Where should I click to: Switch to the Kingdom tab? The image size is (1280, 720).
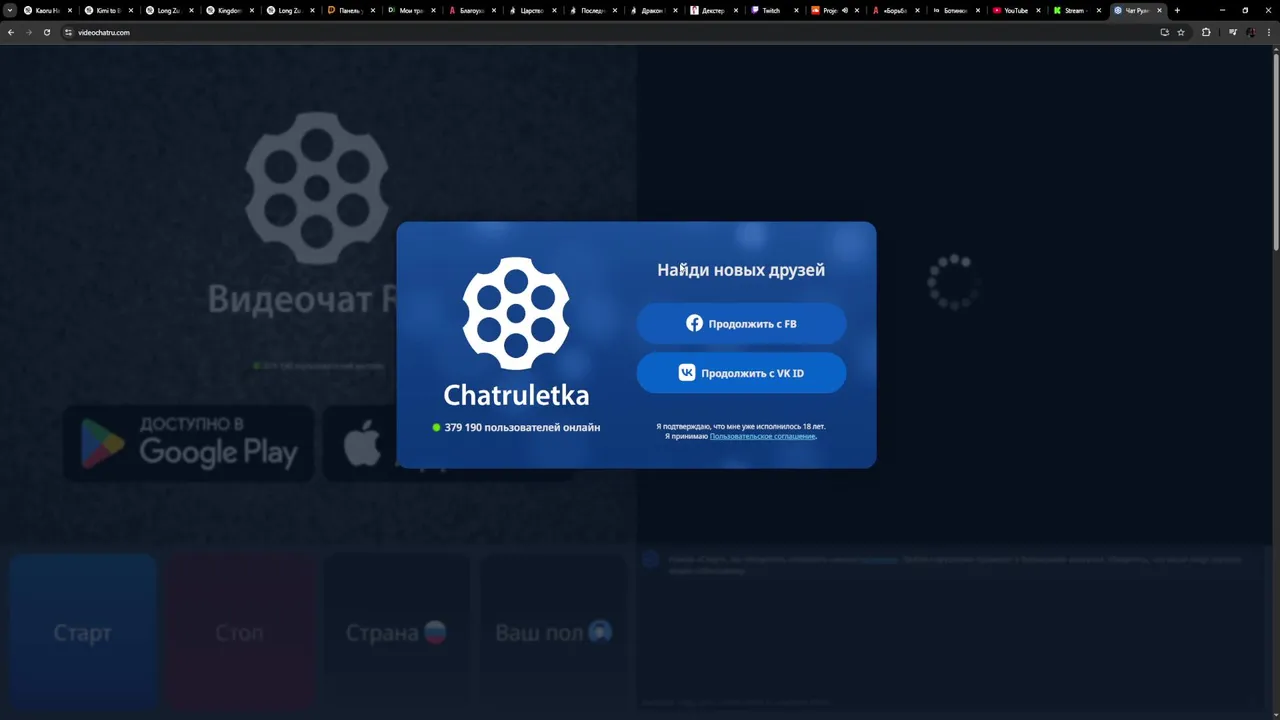point(231,10)
